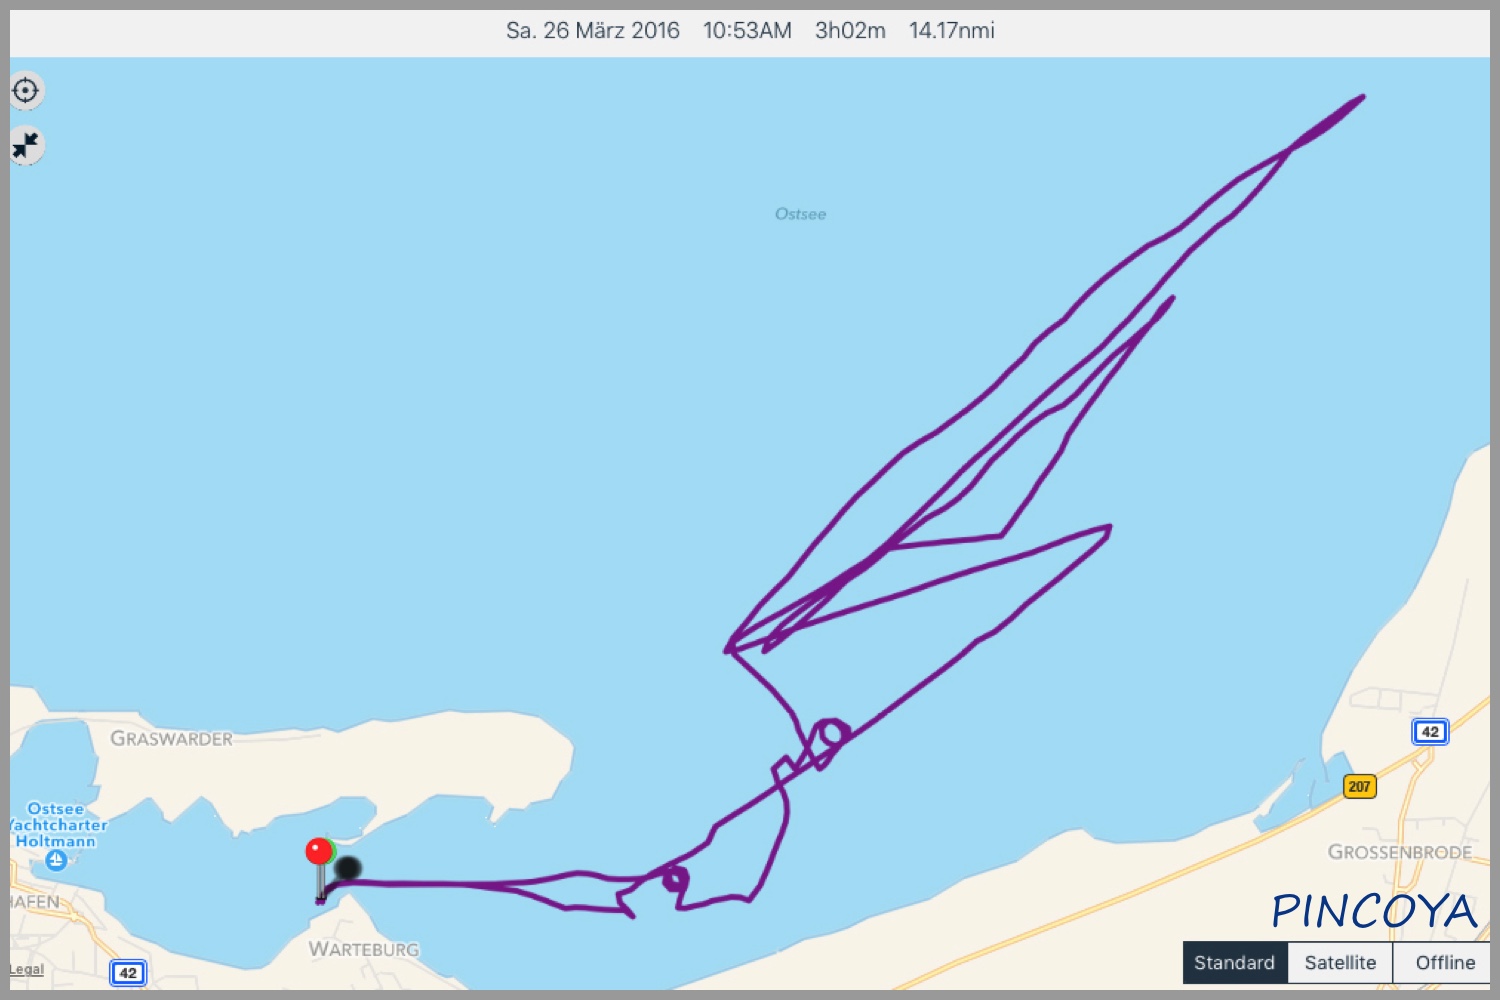Click the blue 42 shield near Grossenbrode
The width and height of the screenshot is (1500, 1000).
click(1430, 732)
